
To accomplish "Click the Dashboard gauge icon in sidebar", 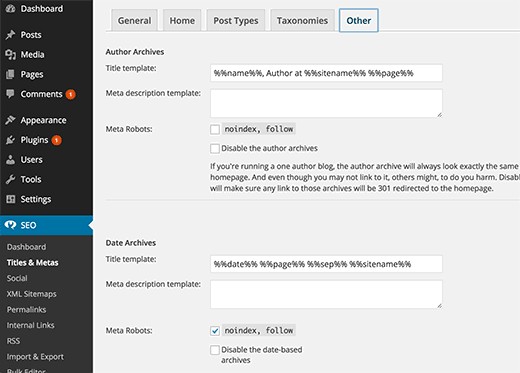I will 10,8.
